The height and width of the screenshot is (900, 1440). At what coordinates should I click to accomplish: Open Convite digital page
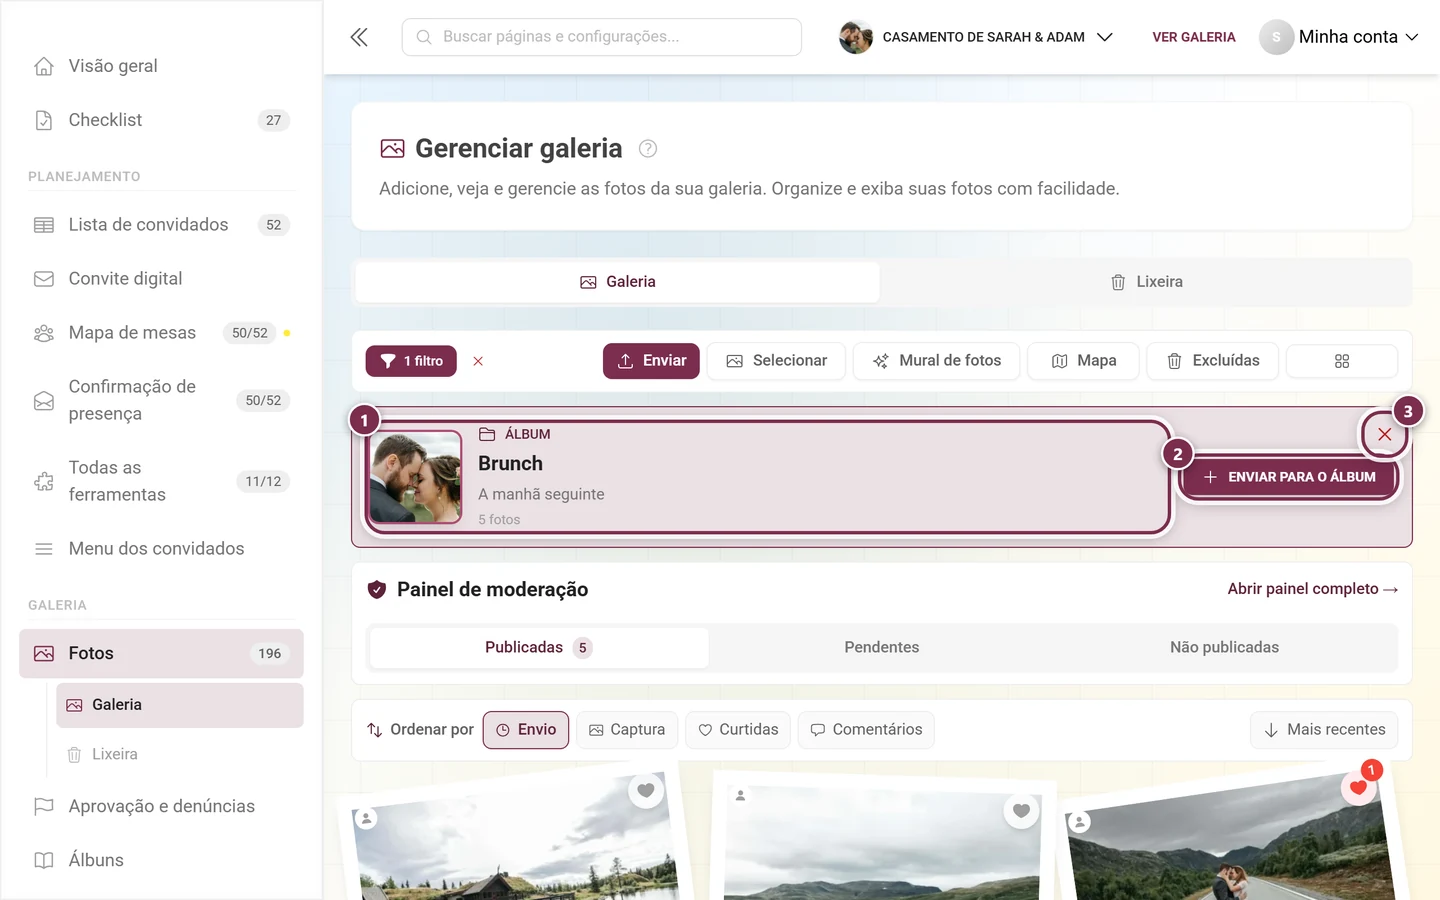161,279
